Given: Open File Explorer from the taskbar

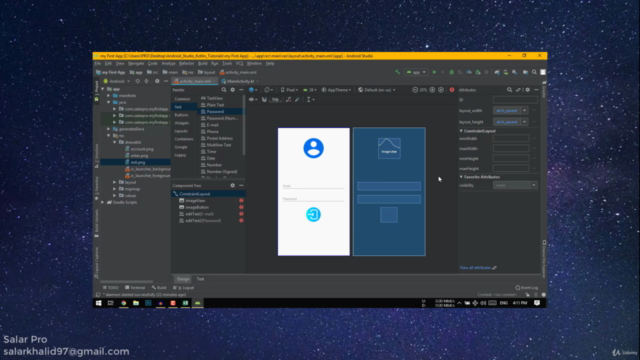Looking at the screenshot, I should [x=136, y=303].
